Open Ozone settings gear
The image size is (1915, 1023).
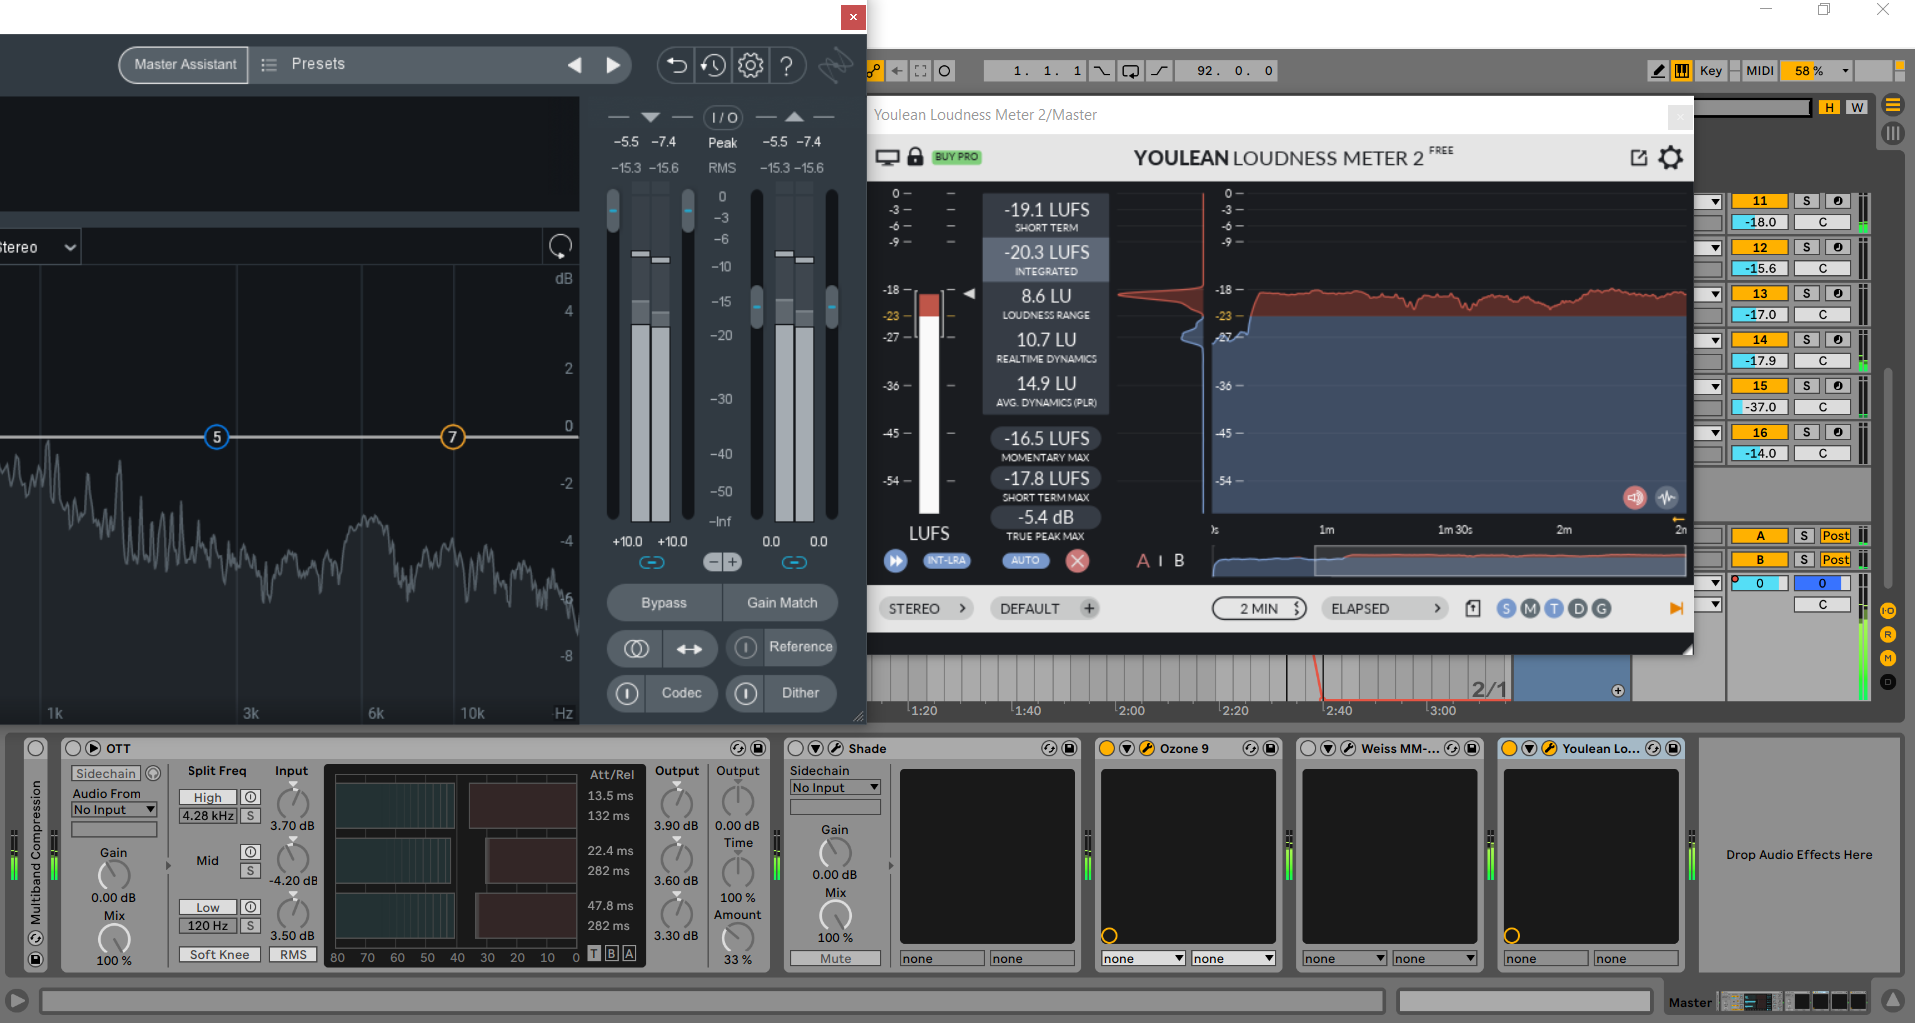click(750, 66)
